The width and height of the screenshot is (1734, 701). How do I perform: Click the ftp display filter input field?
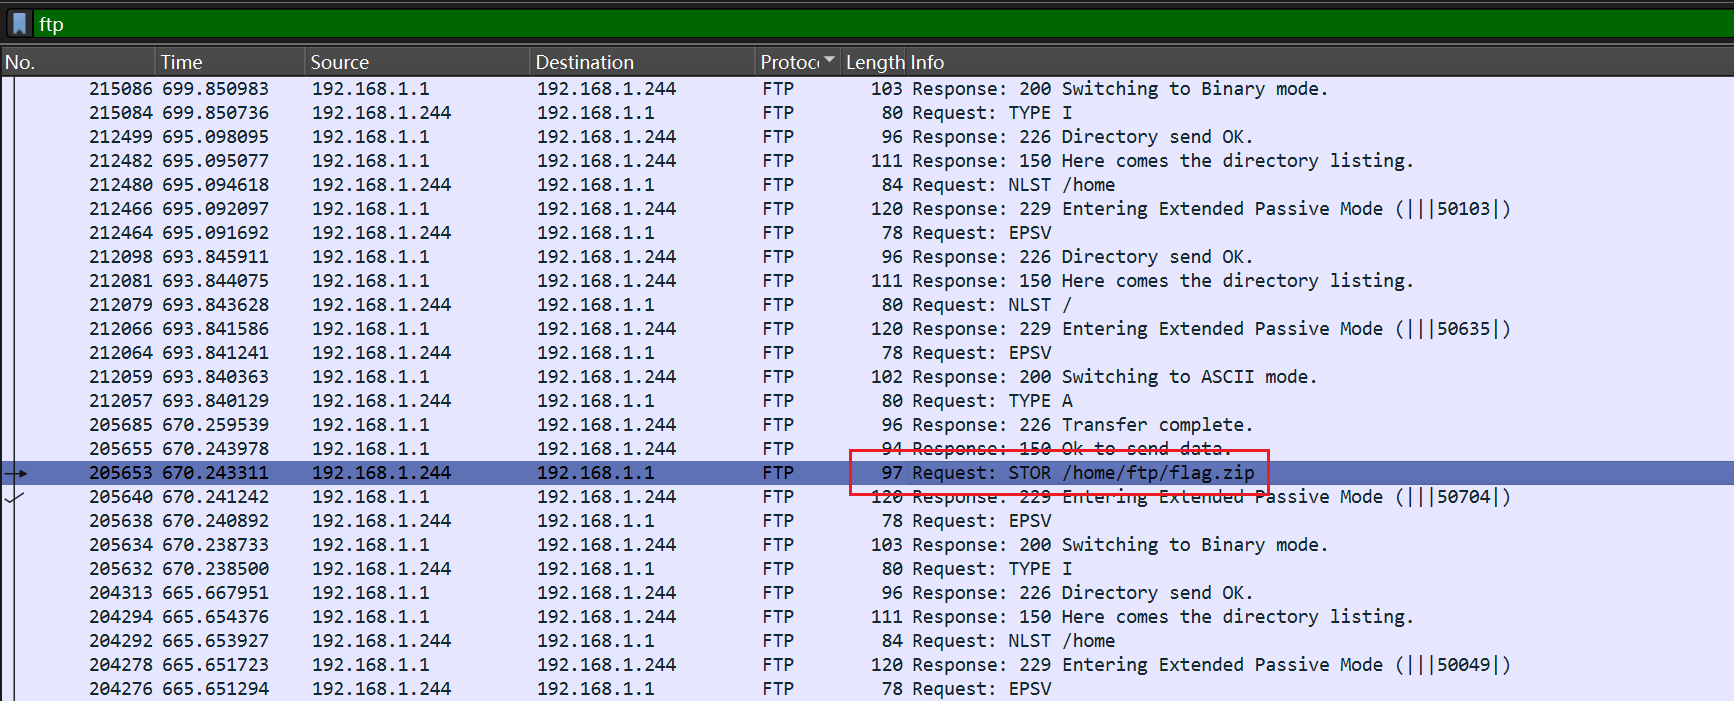800,24
